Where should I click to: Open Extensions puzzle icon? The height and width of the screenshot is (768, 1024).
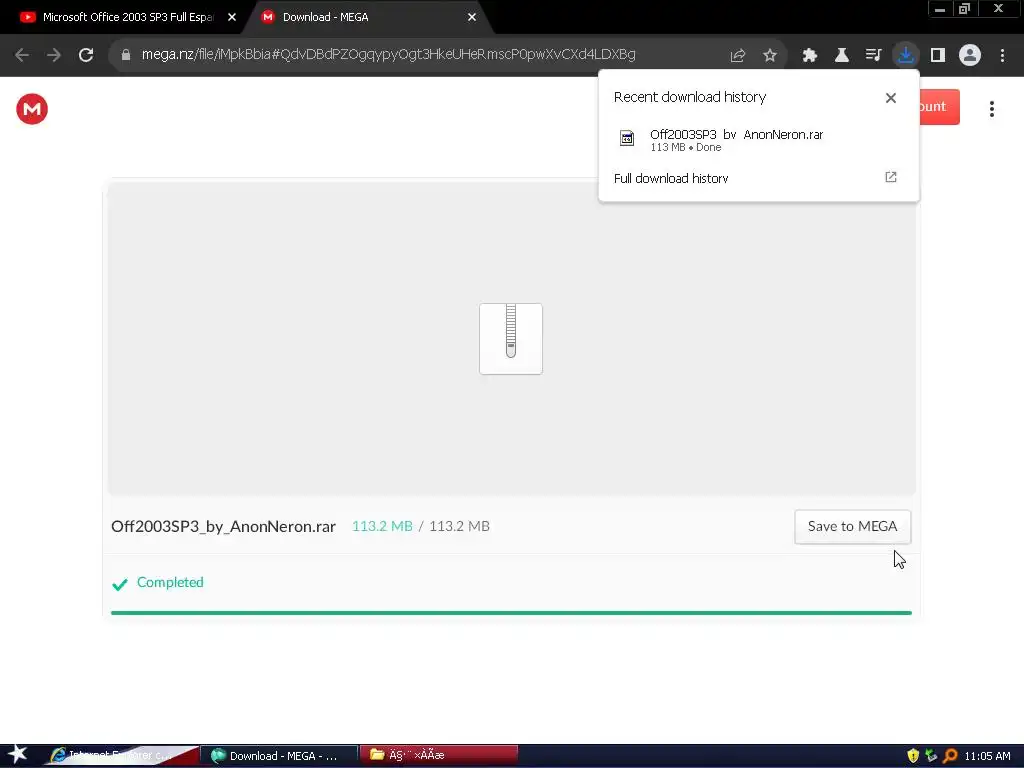coord(810,56)
